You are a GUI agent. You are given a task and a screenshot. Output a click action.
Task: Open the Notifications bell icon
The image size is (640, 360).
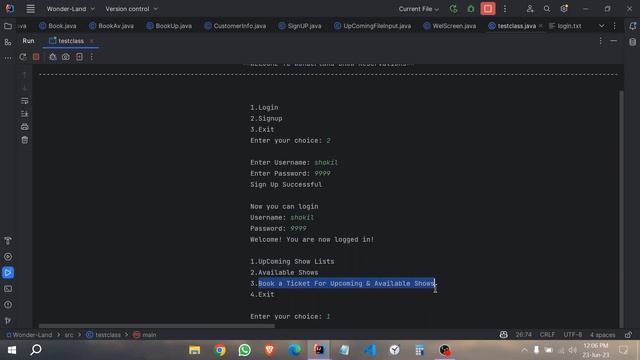pos(632,26)
